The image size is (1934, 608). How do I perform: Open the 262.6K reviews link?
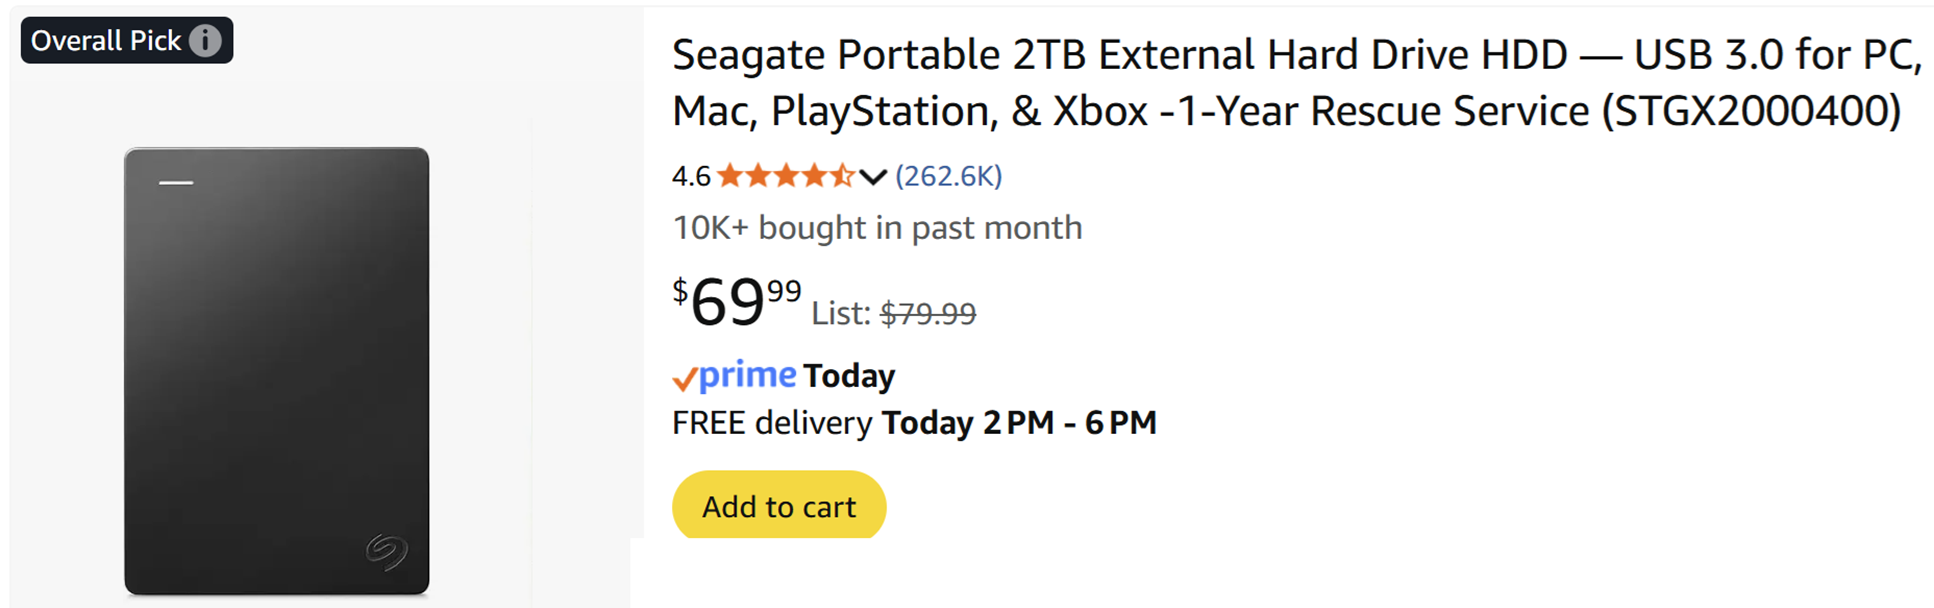click(x=948, y=176)
